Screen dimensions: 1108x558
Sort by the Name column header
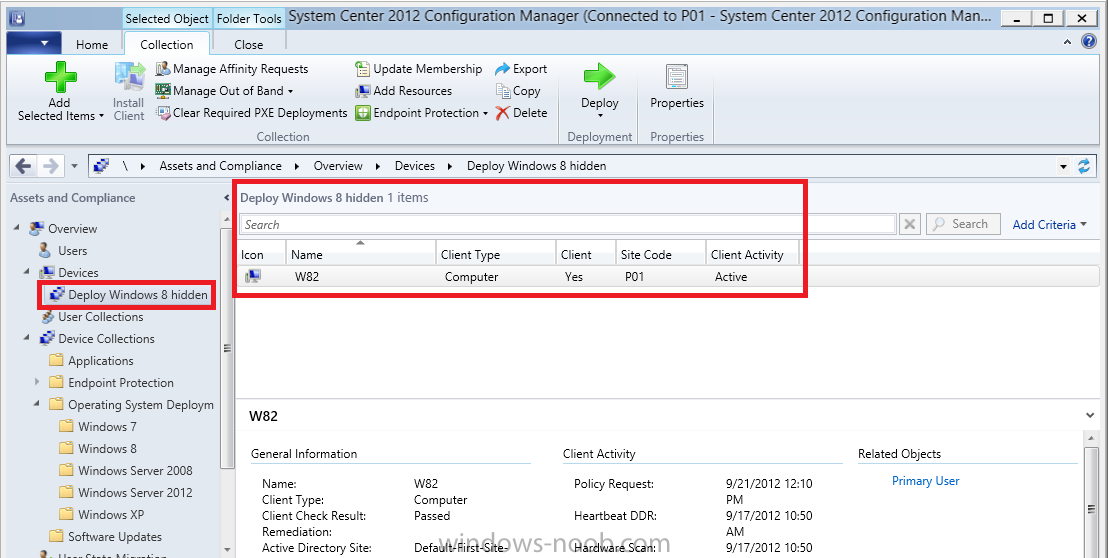point(360,254)
